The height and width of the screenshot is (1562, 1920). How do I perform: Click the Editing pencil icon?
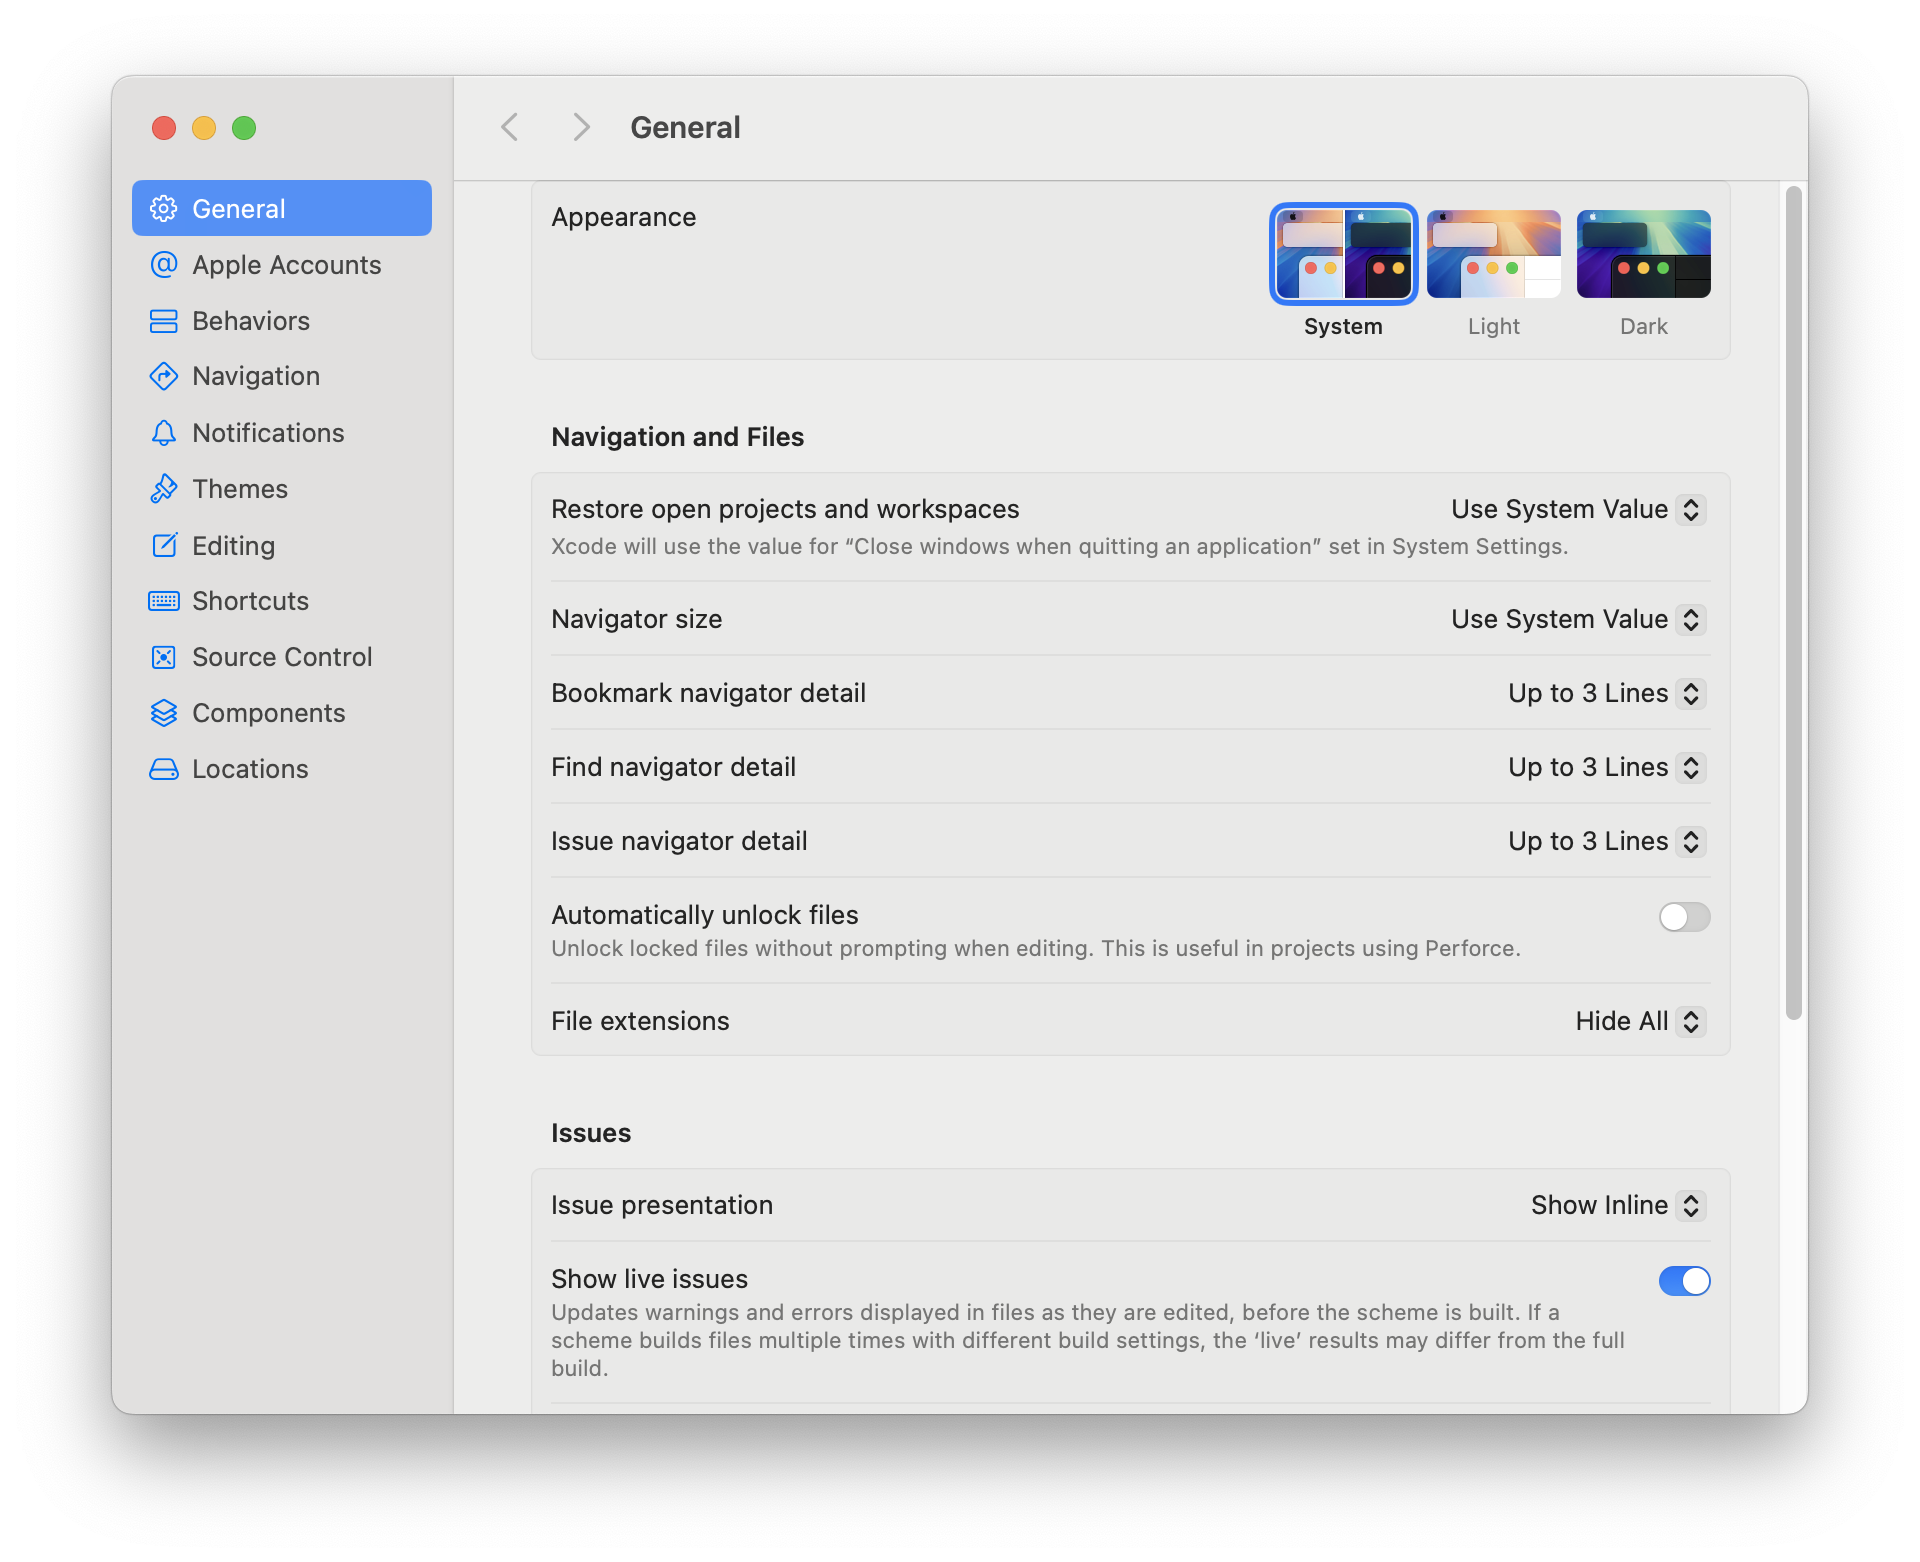click(x=163, y=545)
